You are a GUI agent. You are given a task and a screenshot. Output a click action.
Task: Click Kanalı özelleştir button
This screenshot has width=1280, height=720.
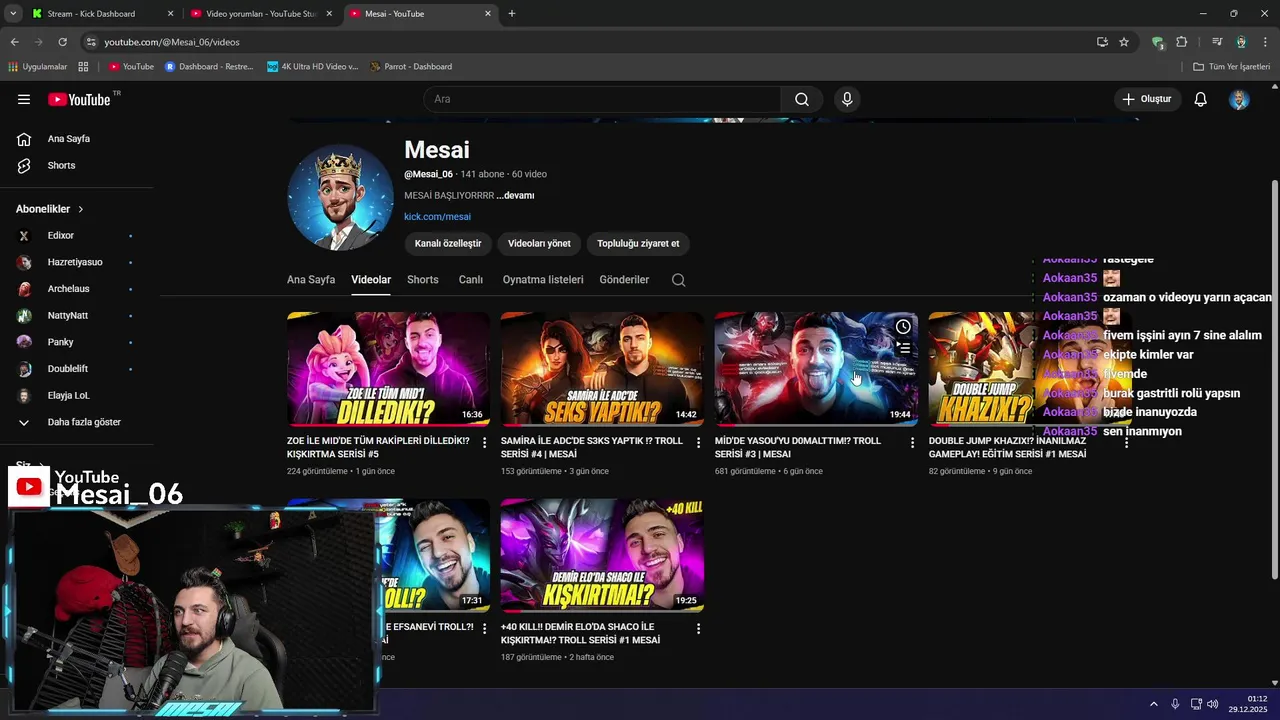pyautogui.click(x=448, y=243)
